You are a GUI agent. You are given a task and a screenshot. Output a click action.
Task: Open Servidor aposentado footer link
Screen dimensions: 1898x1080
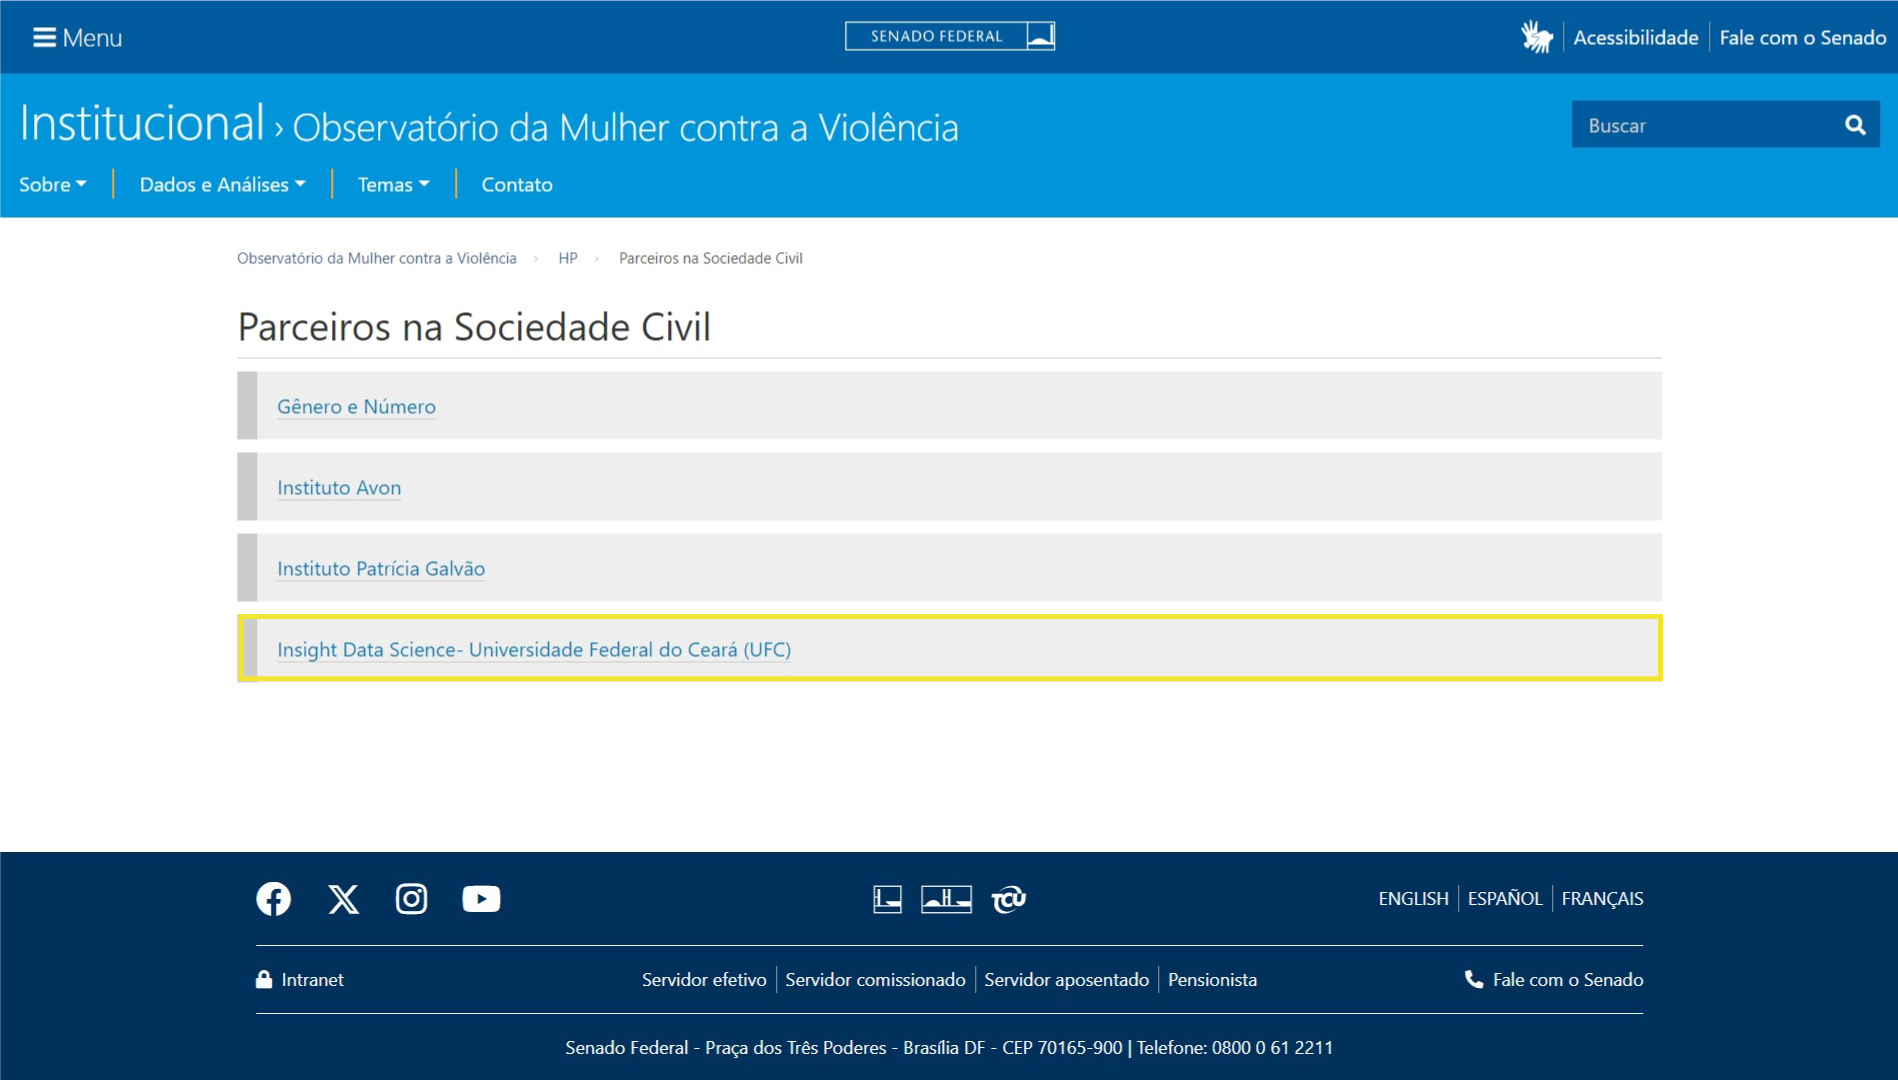tap(1066, 979)
